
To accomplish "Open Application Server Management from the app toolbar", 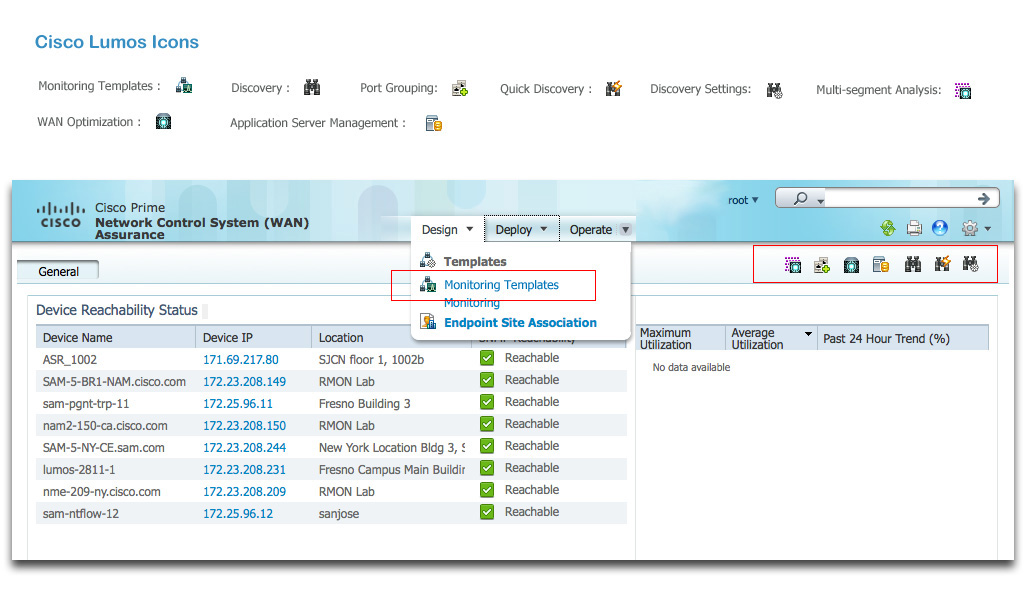I will coord(881,265).
